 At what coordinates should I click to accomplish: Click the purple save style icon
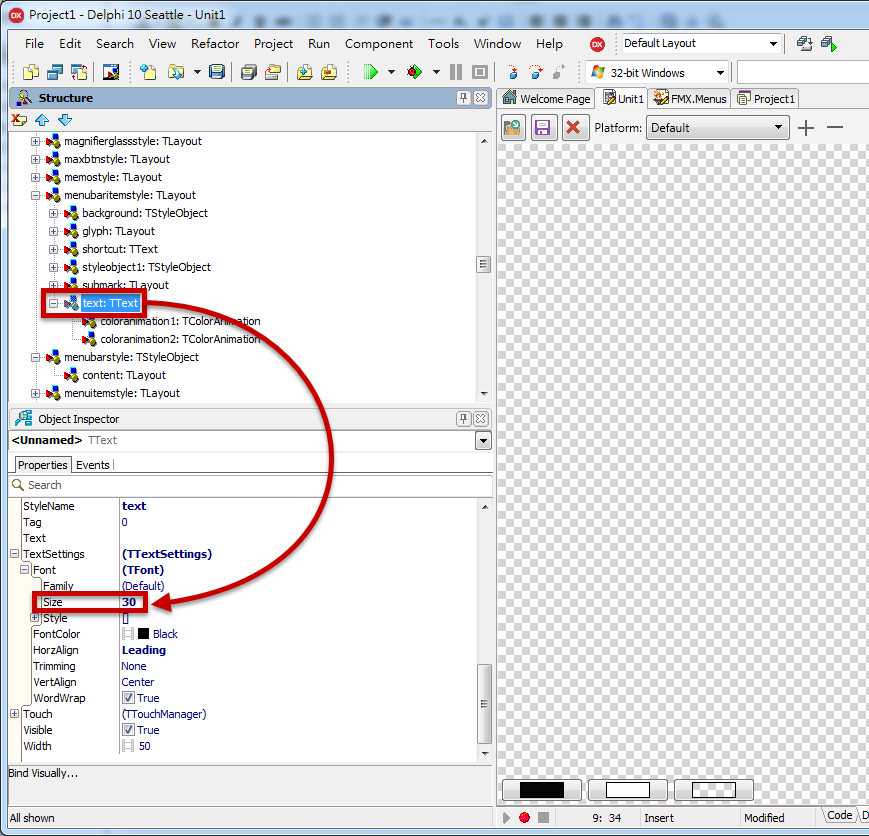click(x=543, y=128)
